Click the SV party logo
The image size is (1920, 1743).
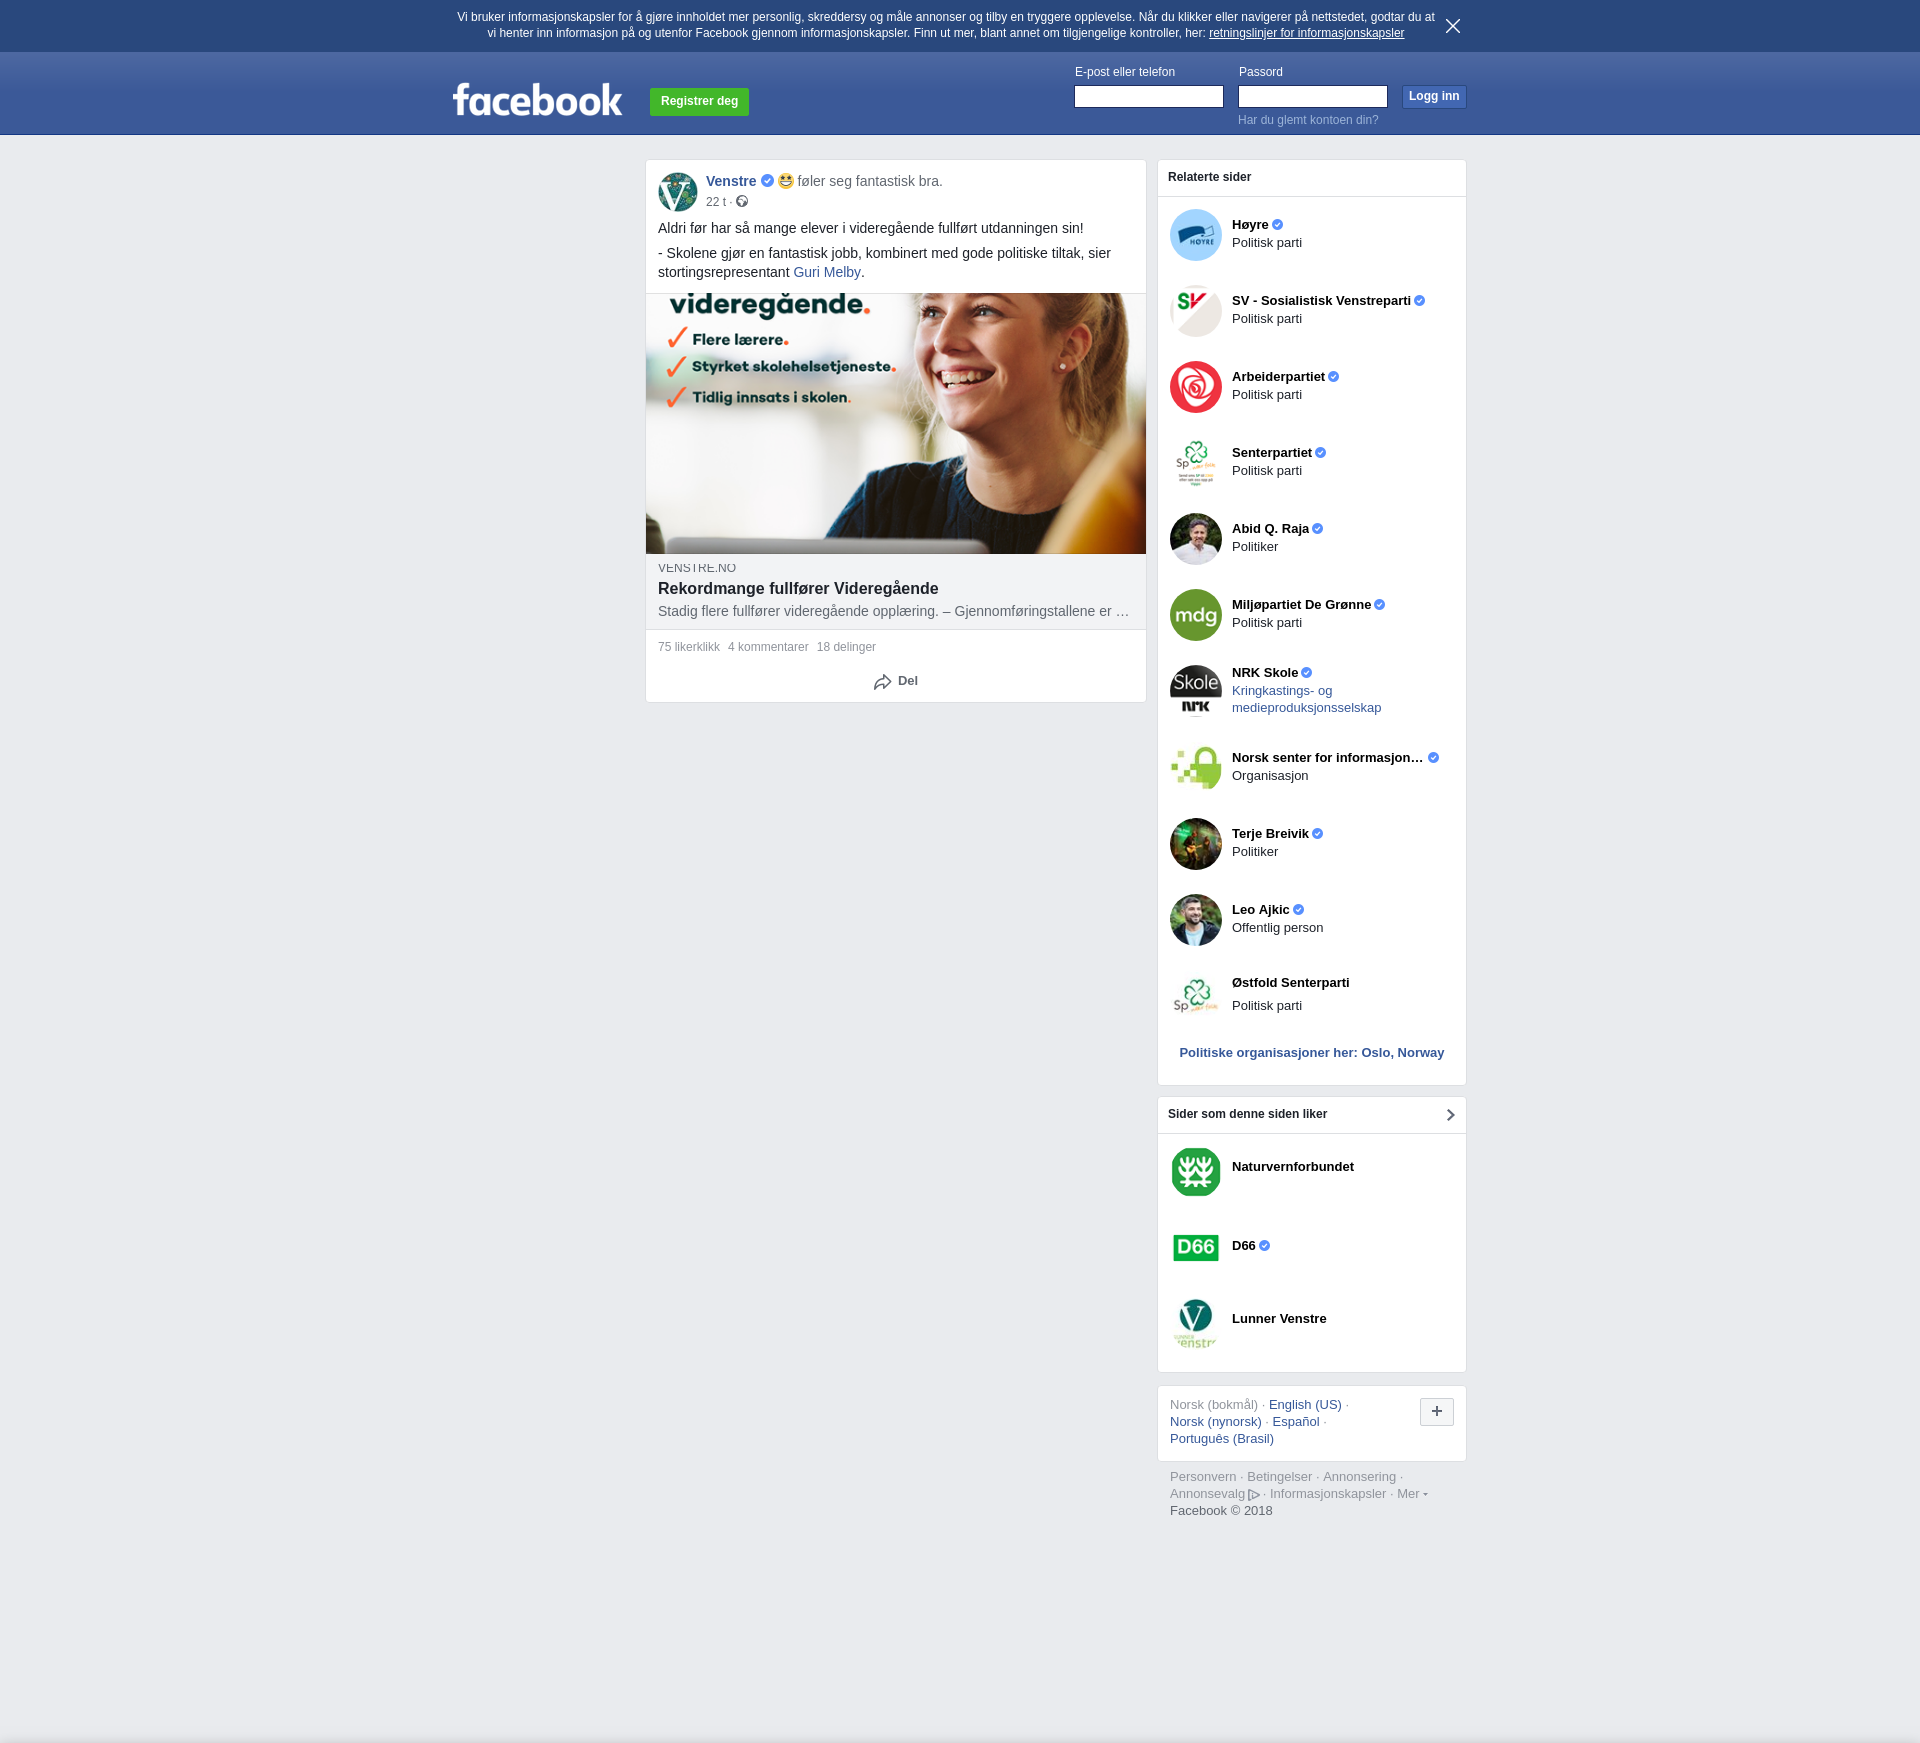click(x=1196, y=311)
